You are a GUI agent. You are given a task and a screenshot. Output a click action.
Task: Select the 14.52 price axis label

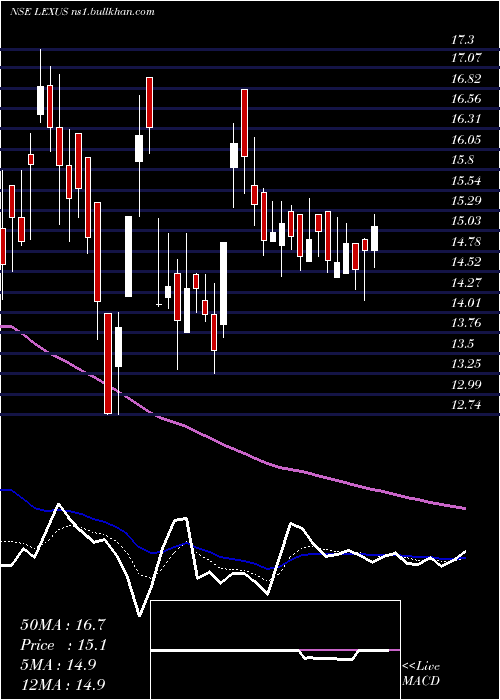point(467,262)
